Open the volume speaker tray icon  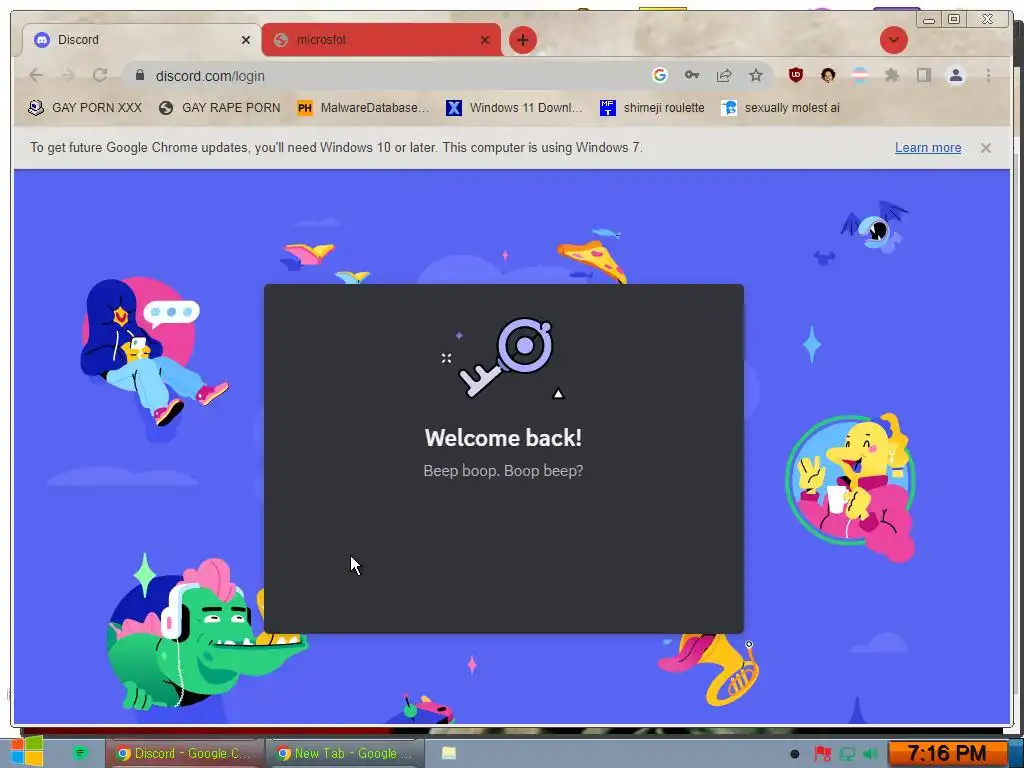coord(871,754)
